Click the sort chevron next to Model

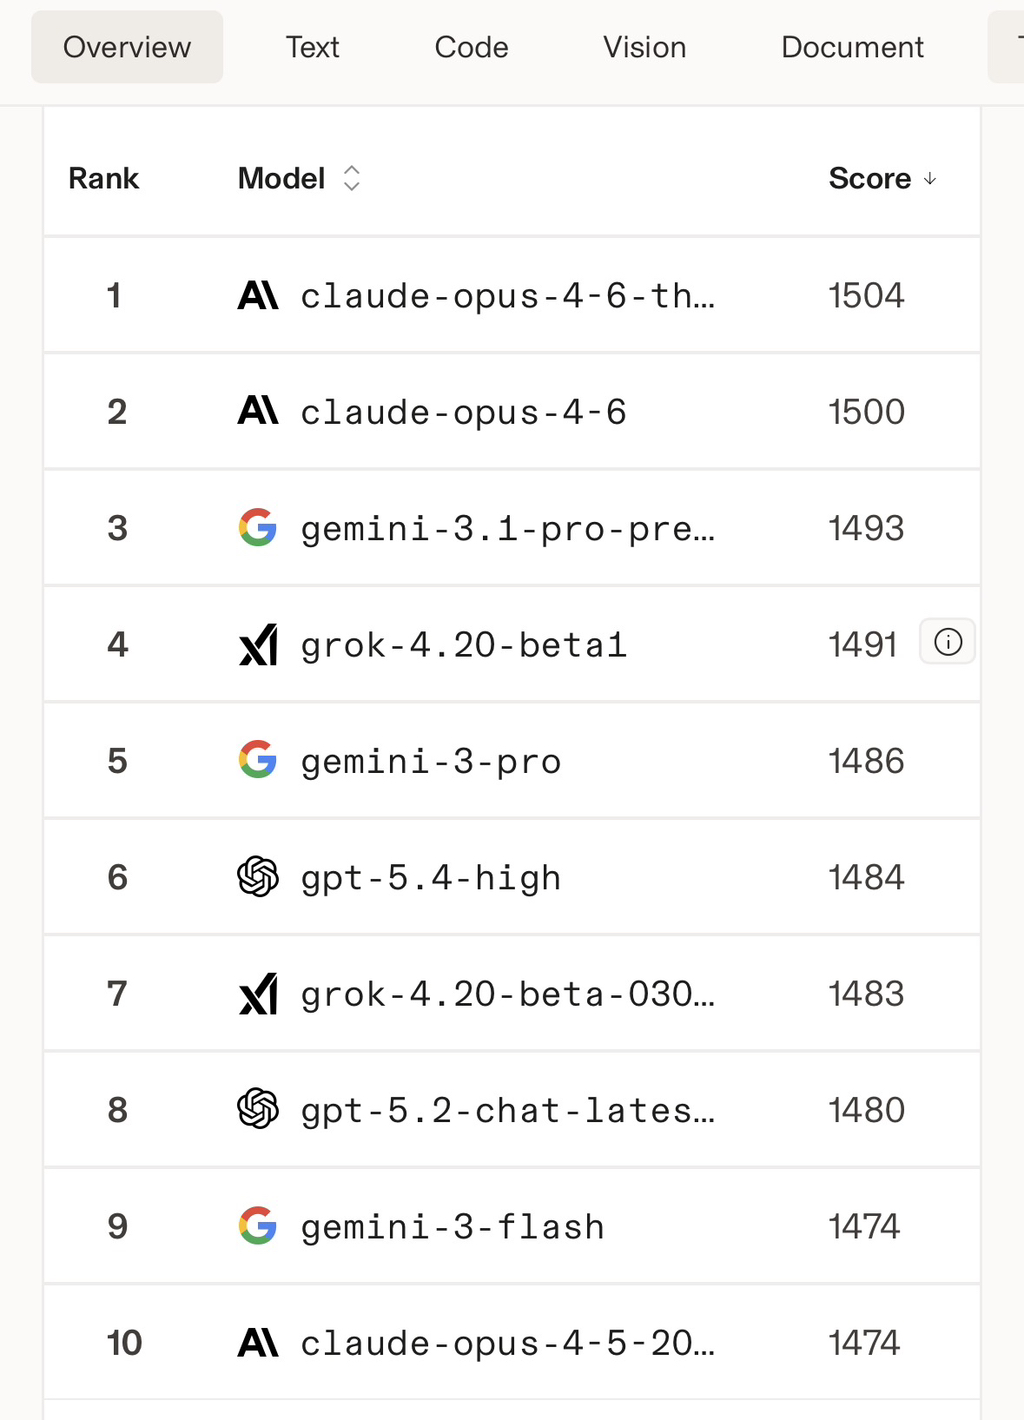(x=351, y=178)
